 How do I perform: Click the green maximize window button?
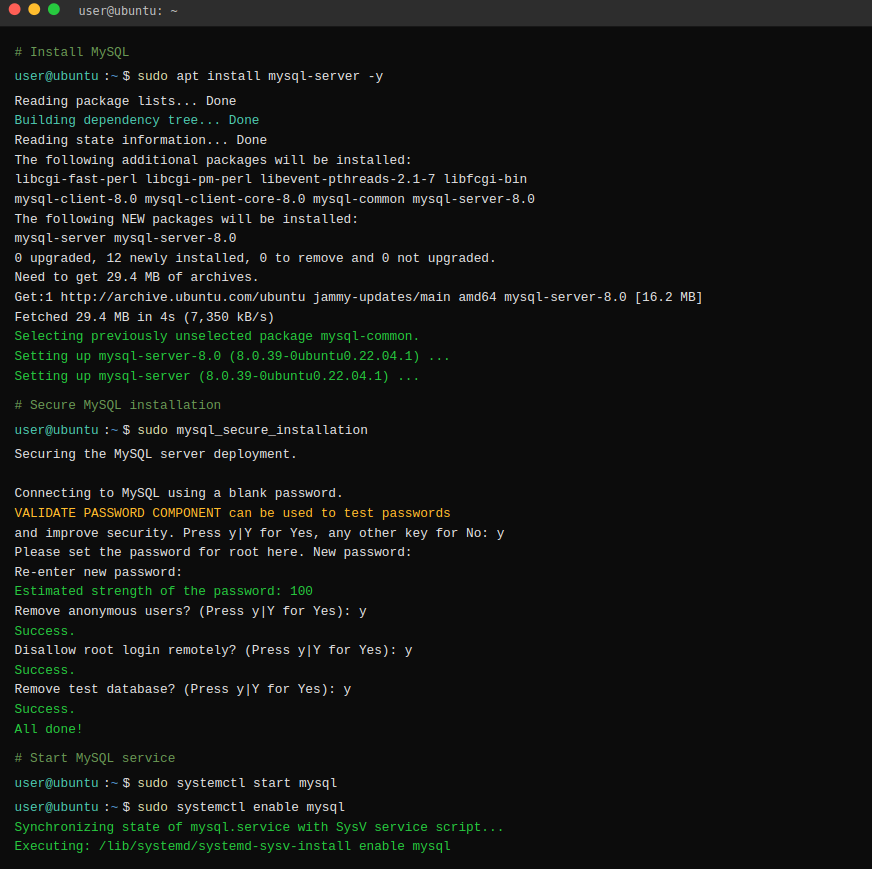[x=54, y=9]
